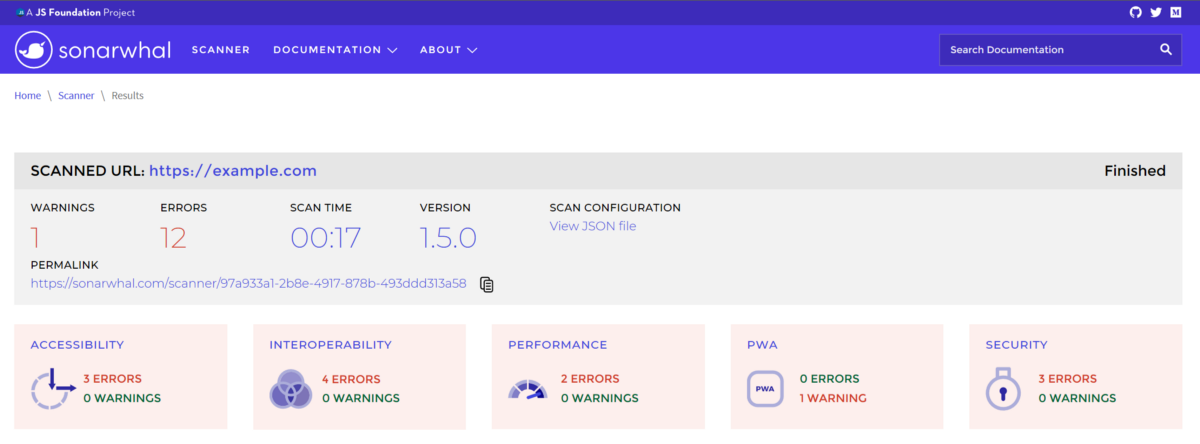1200x444 pixels.
Task: Open the Accessibility category heading
Action: point(77,344)
